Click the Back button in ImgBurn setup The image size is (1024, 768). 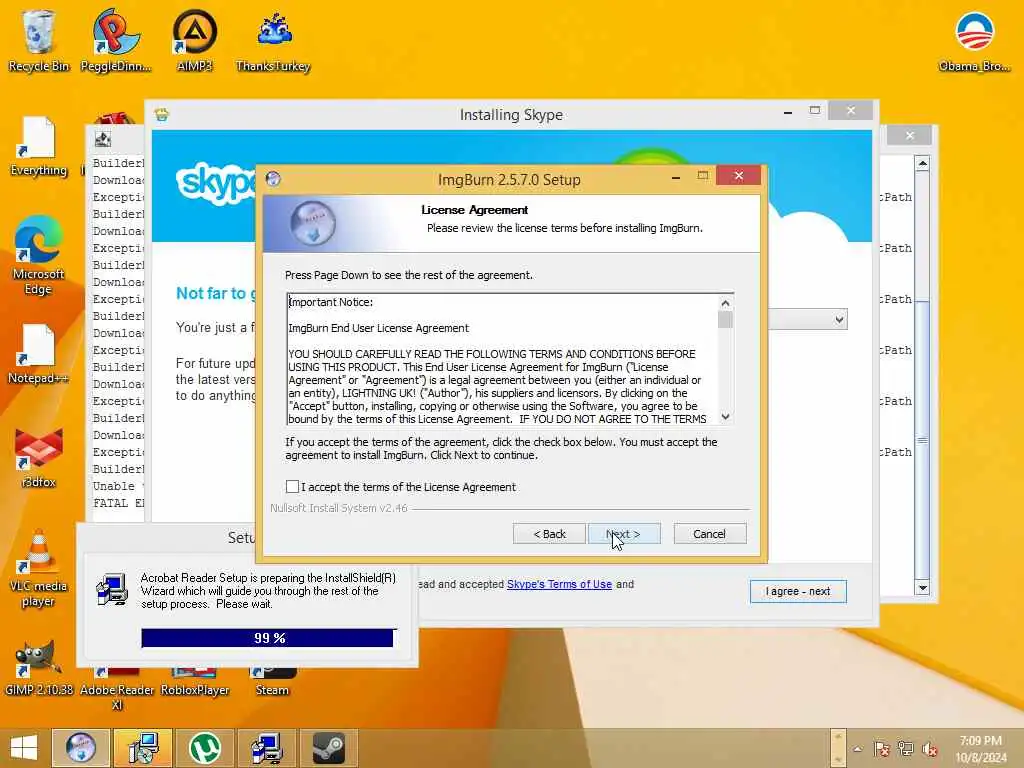point(549,534)
